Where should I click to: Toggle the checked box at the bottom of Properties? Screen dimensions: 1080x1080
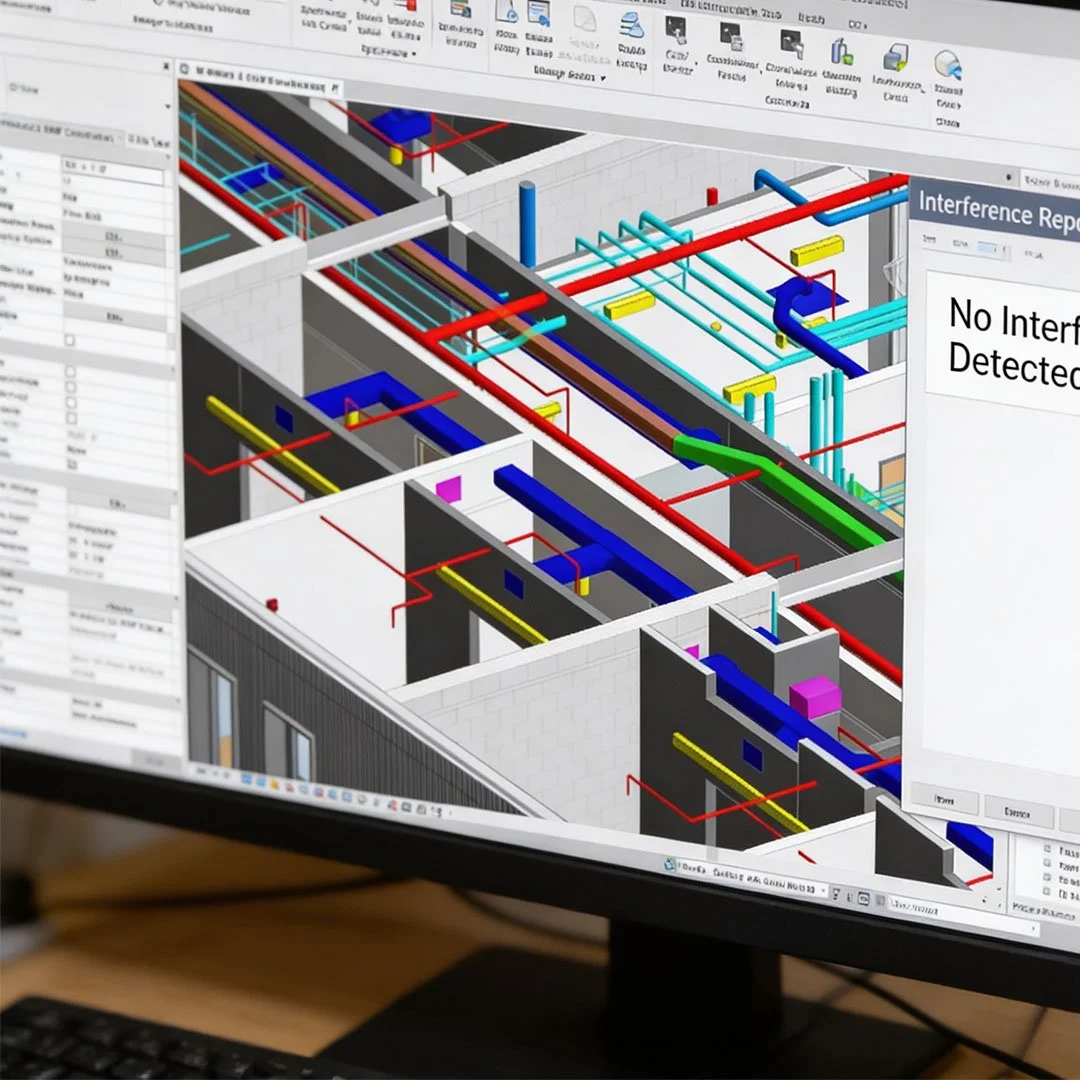coord(72,465)
